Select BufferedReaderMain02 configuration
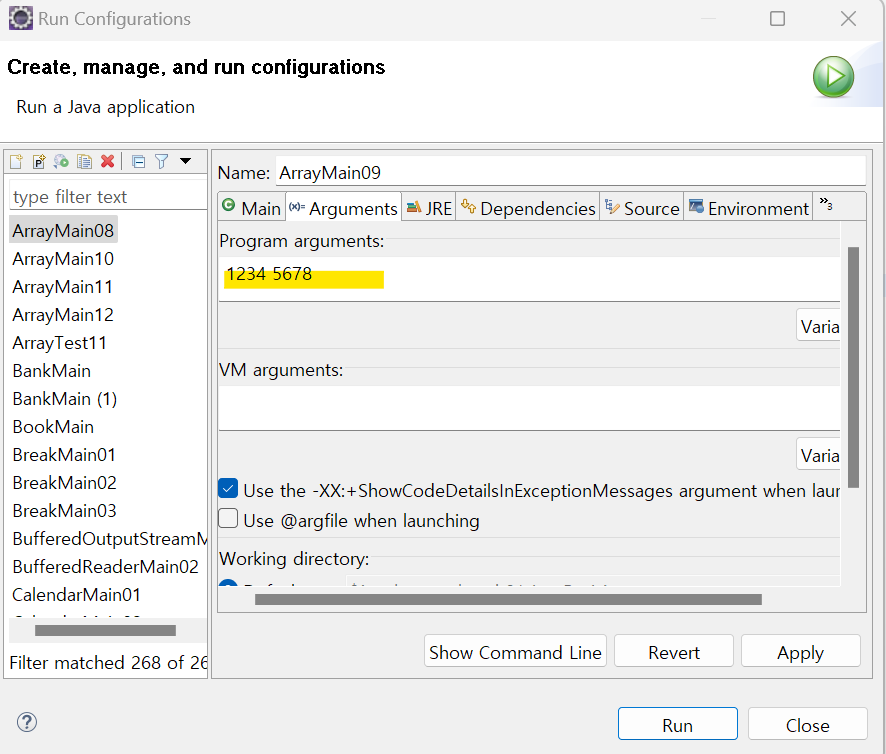 [106, 566]
